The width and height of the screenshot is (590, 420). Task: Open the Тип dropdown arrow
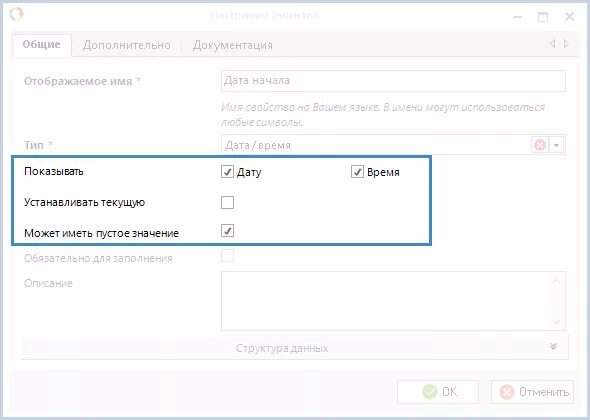tap(557, 145)
